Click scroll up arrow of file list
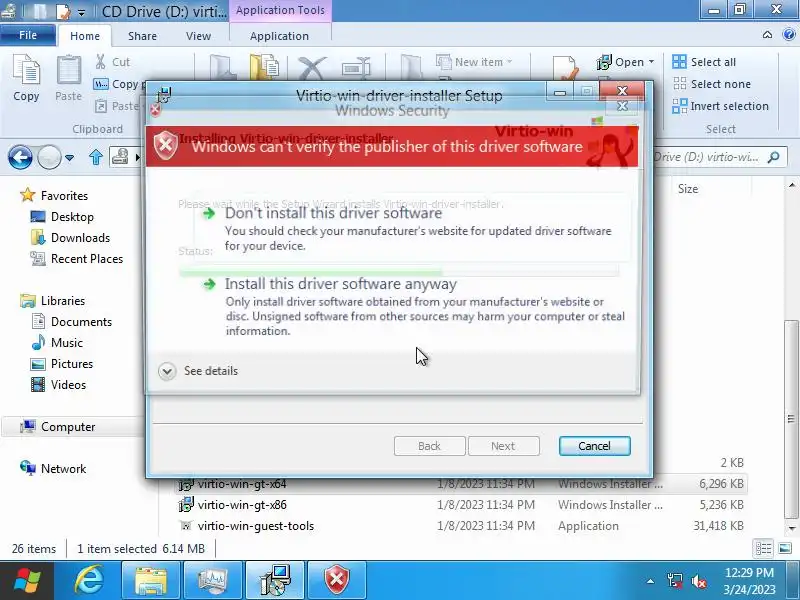 (792, 185)
